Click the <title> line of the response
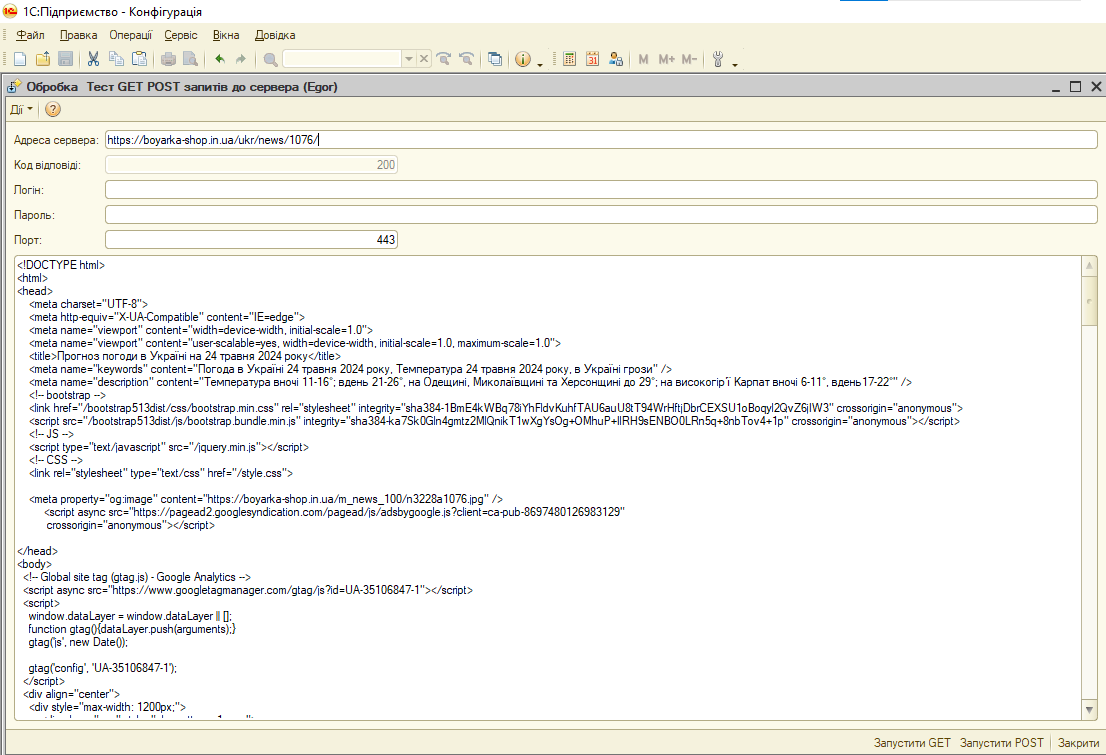1106x755 pixels. [x=185, y=356]
